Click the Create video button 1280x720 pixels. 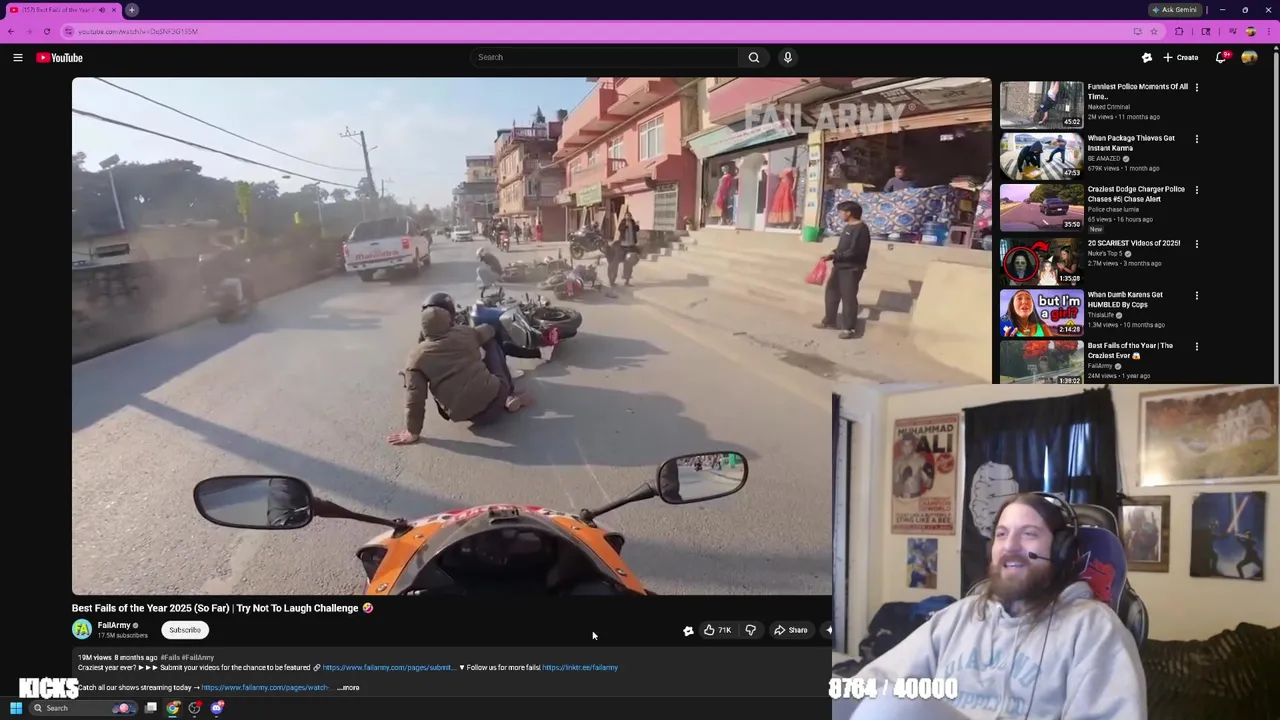click(1181, 58)
